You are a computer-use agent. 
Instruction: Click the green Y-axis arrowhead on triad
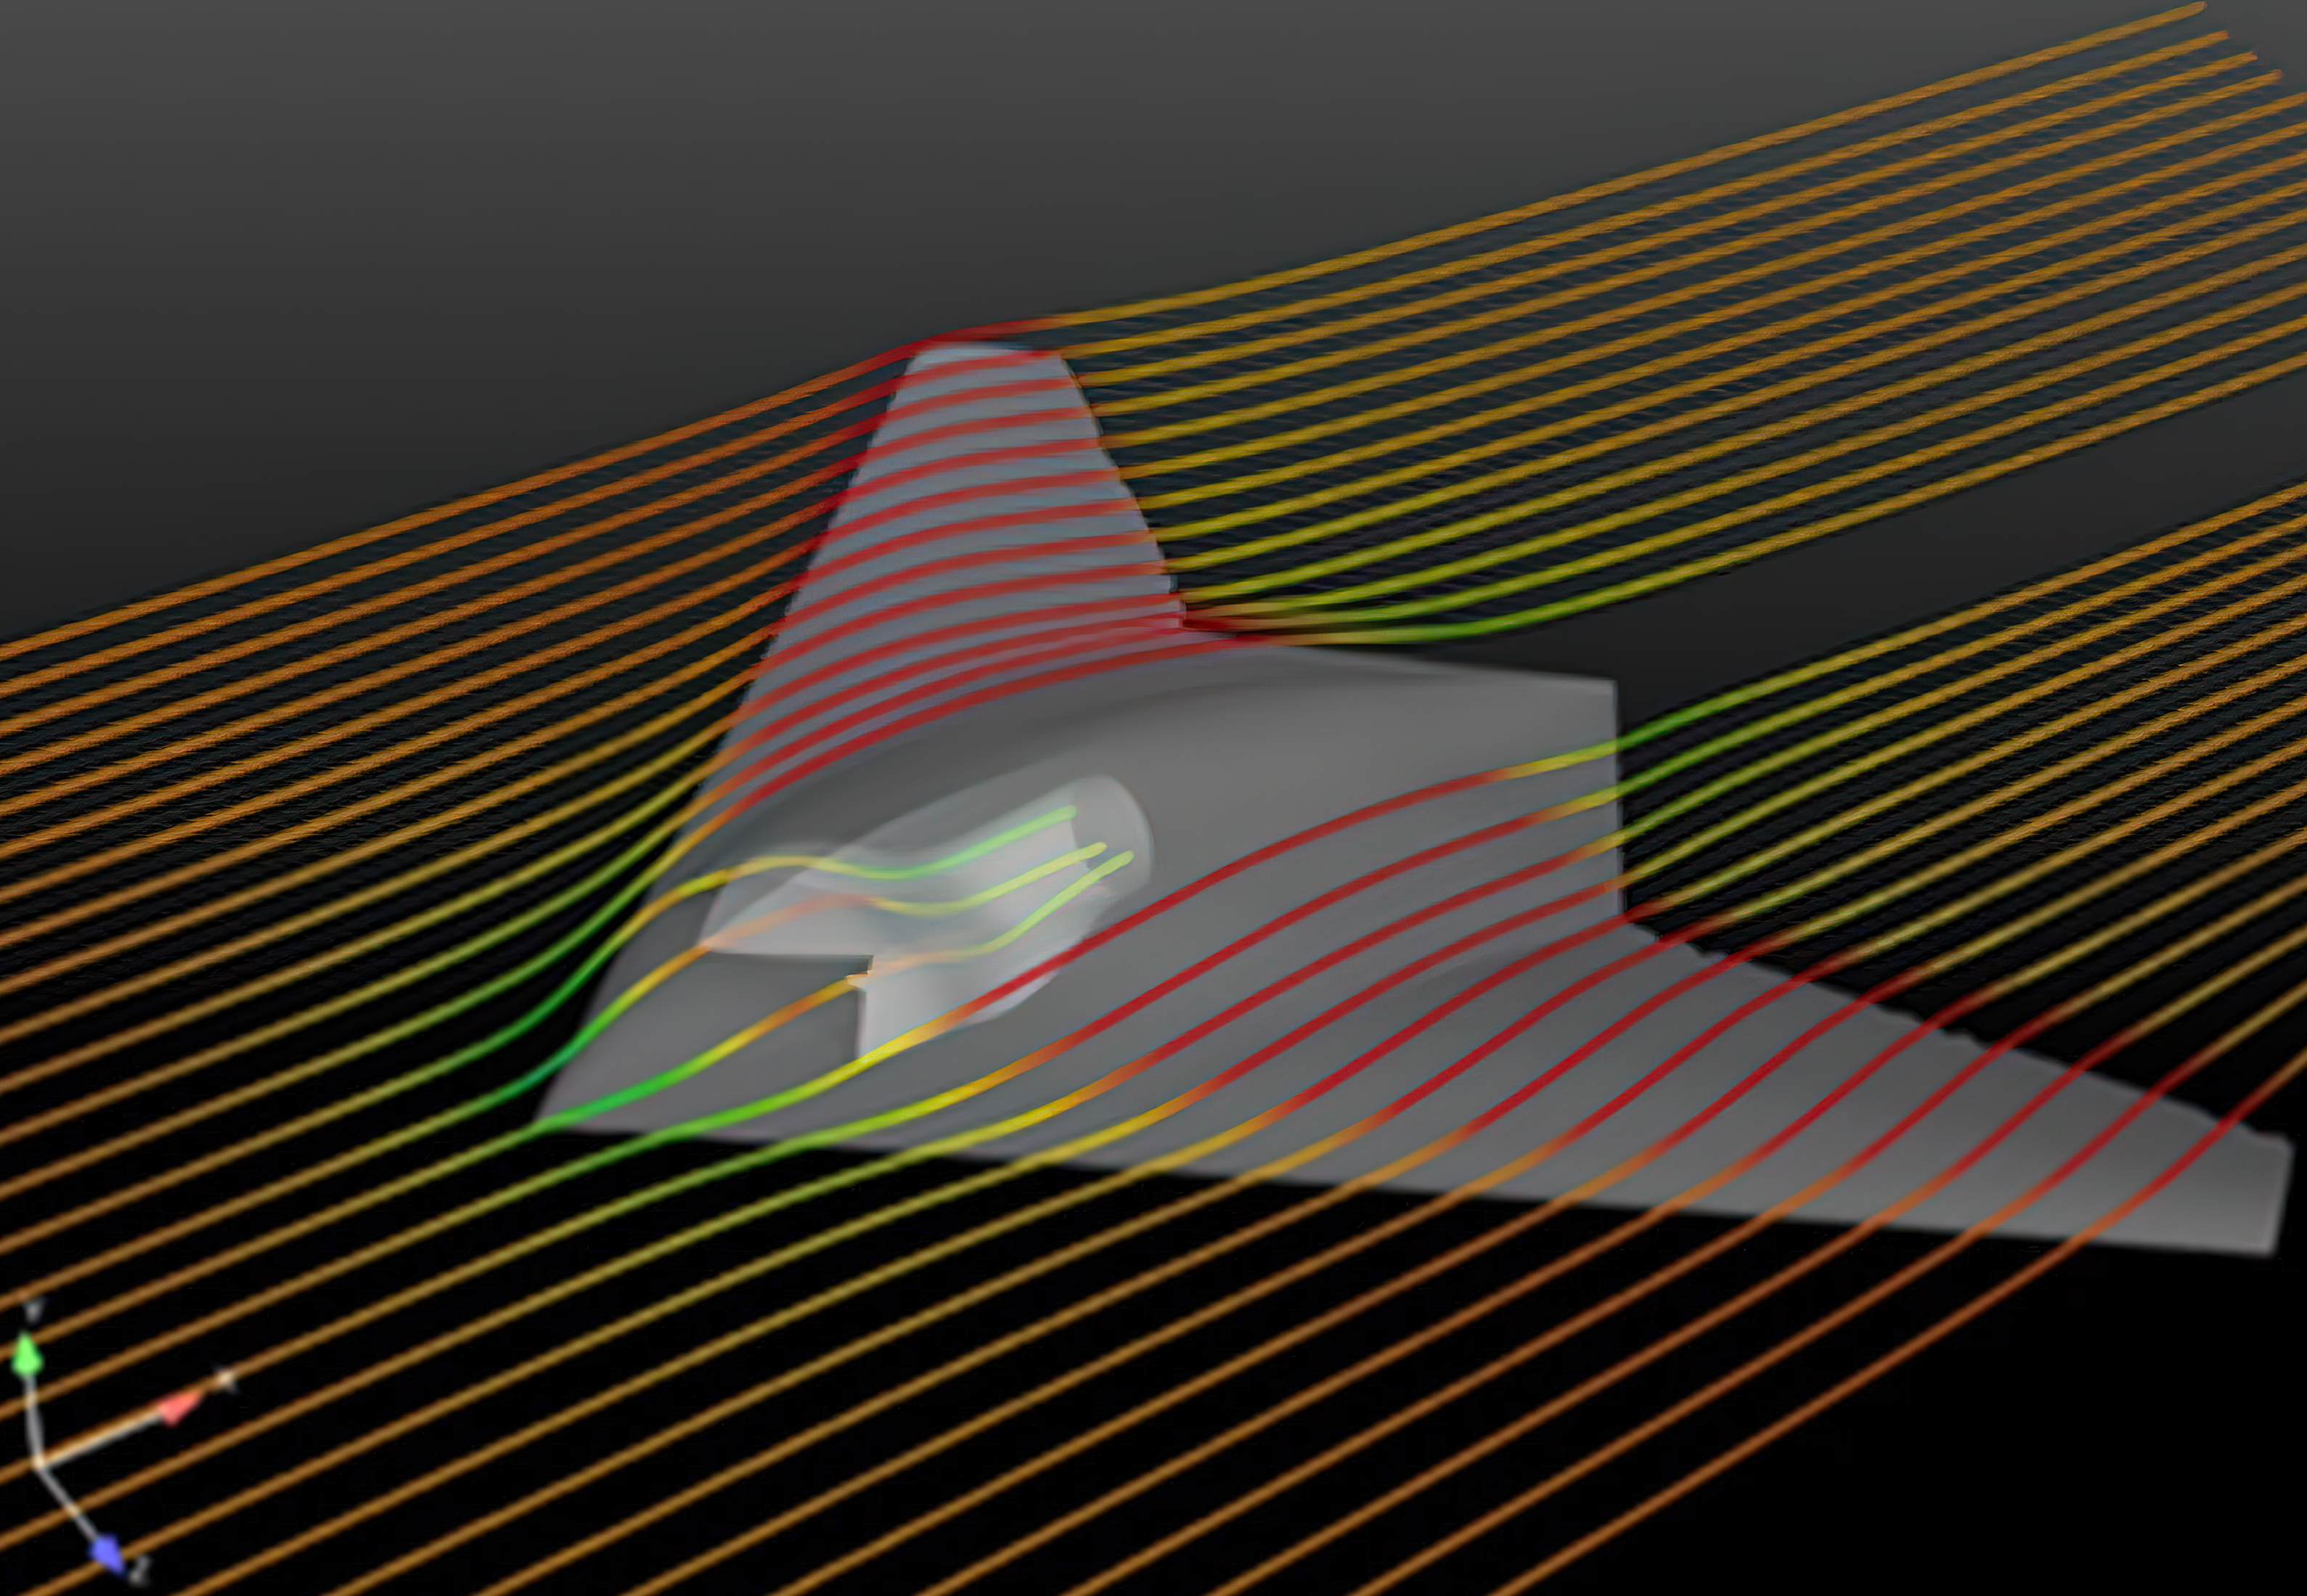27,1357
